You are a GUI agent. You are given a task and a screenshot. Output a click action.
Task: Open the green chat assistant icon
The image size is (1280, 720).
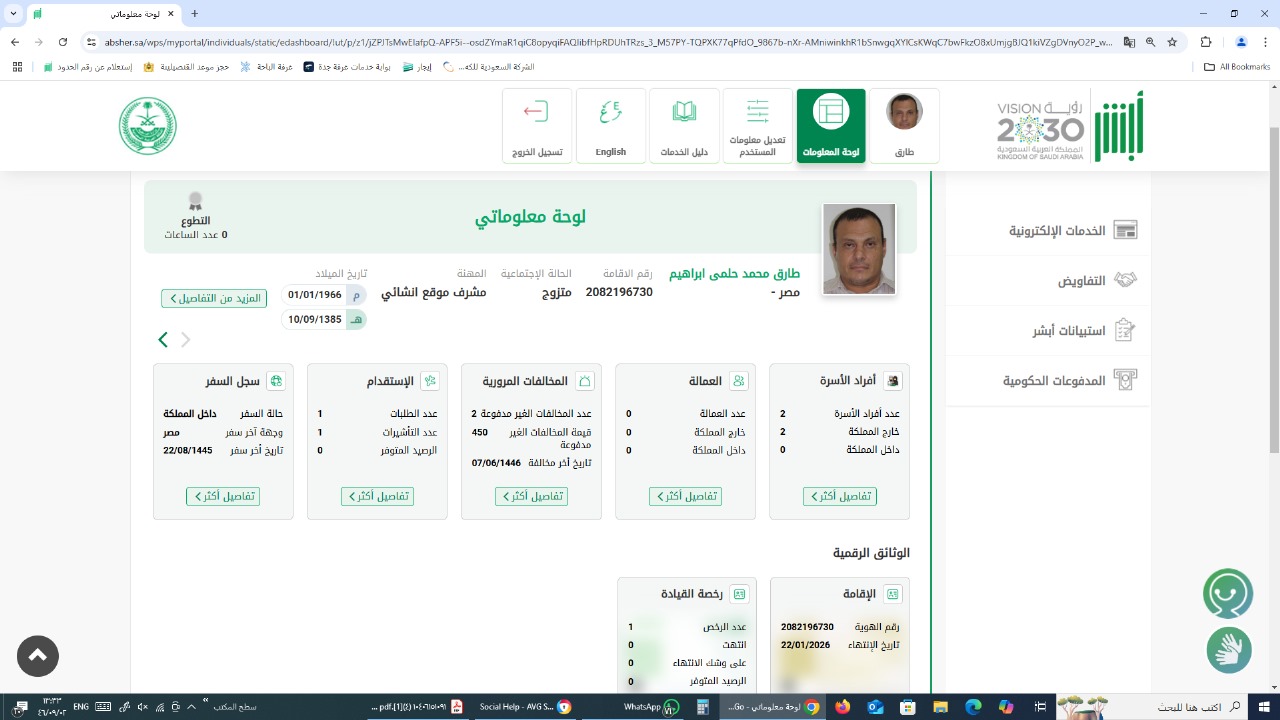pos(1227,594)
